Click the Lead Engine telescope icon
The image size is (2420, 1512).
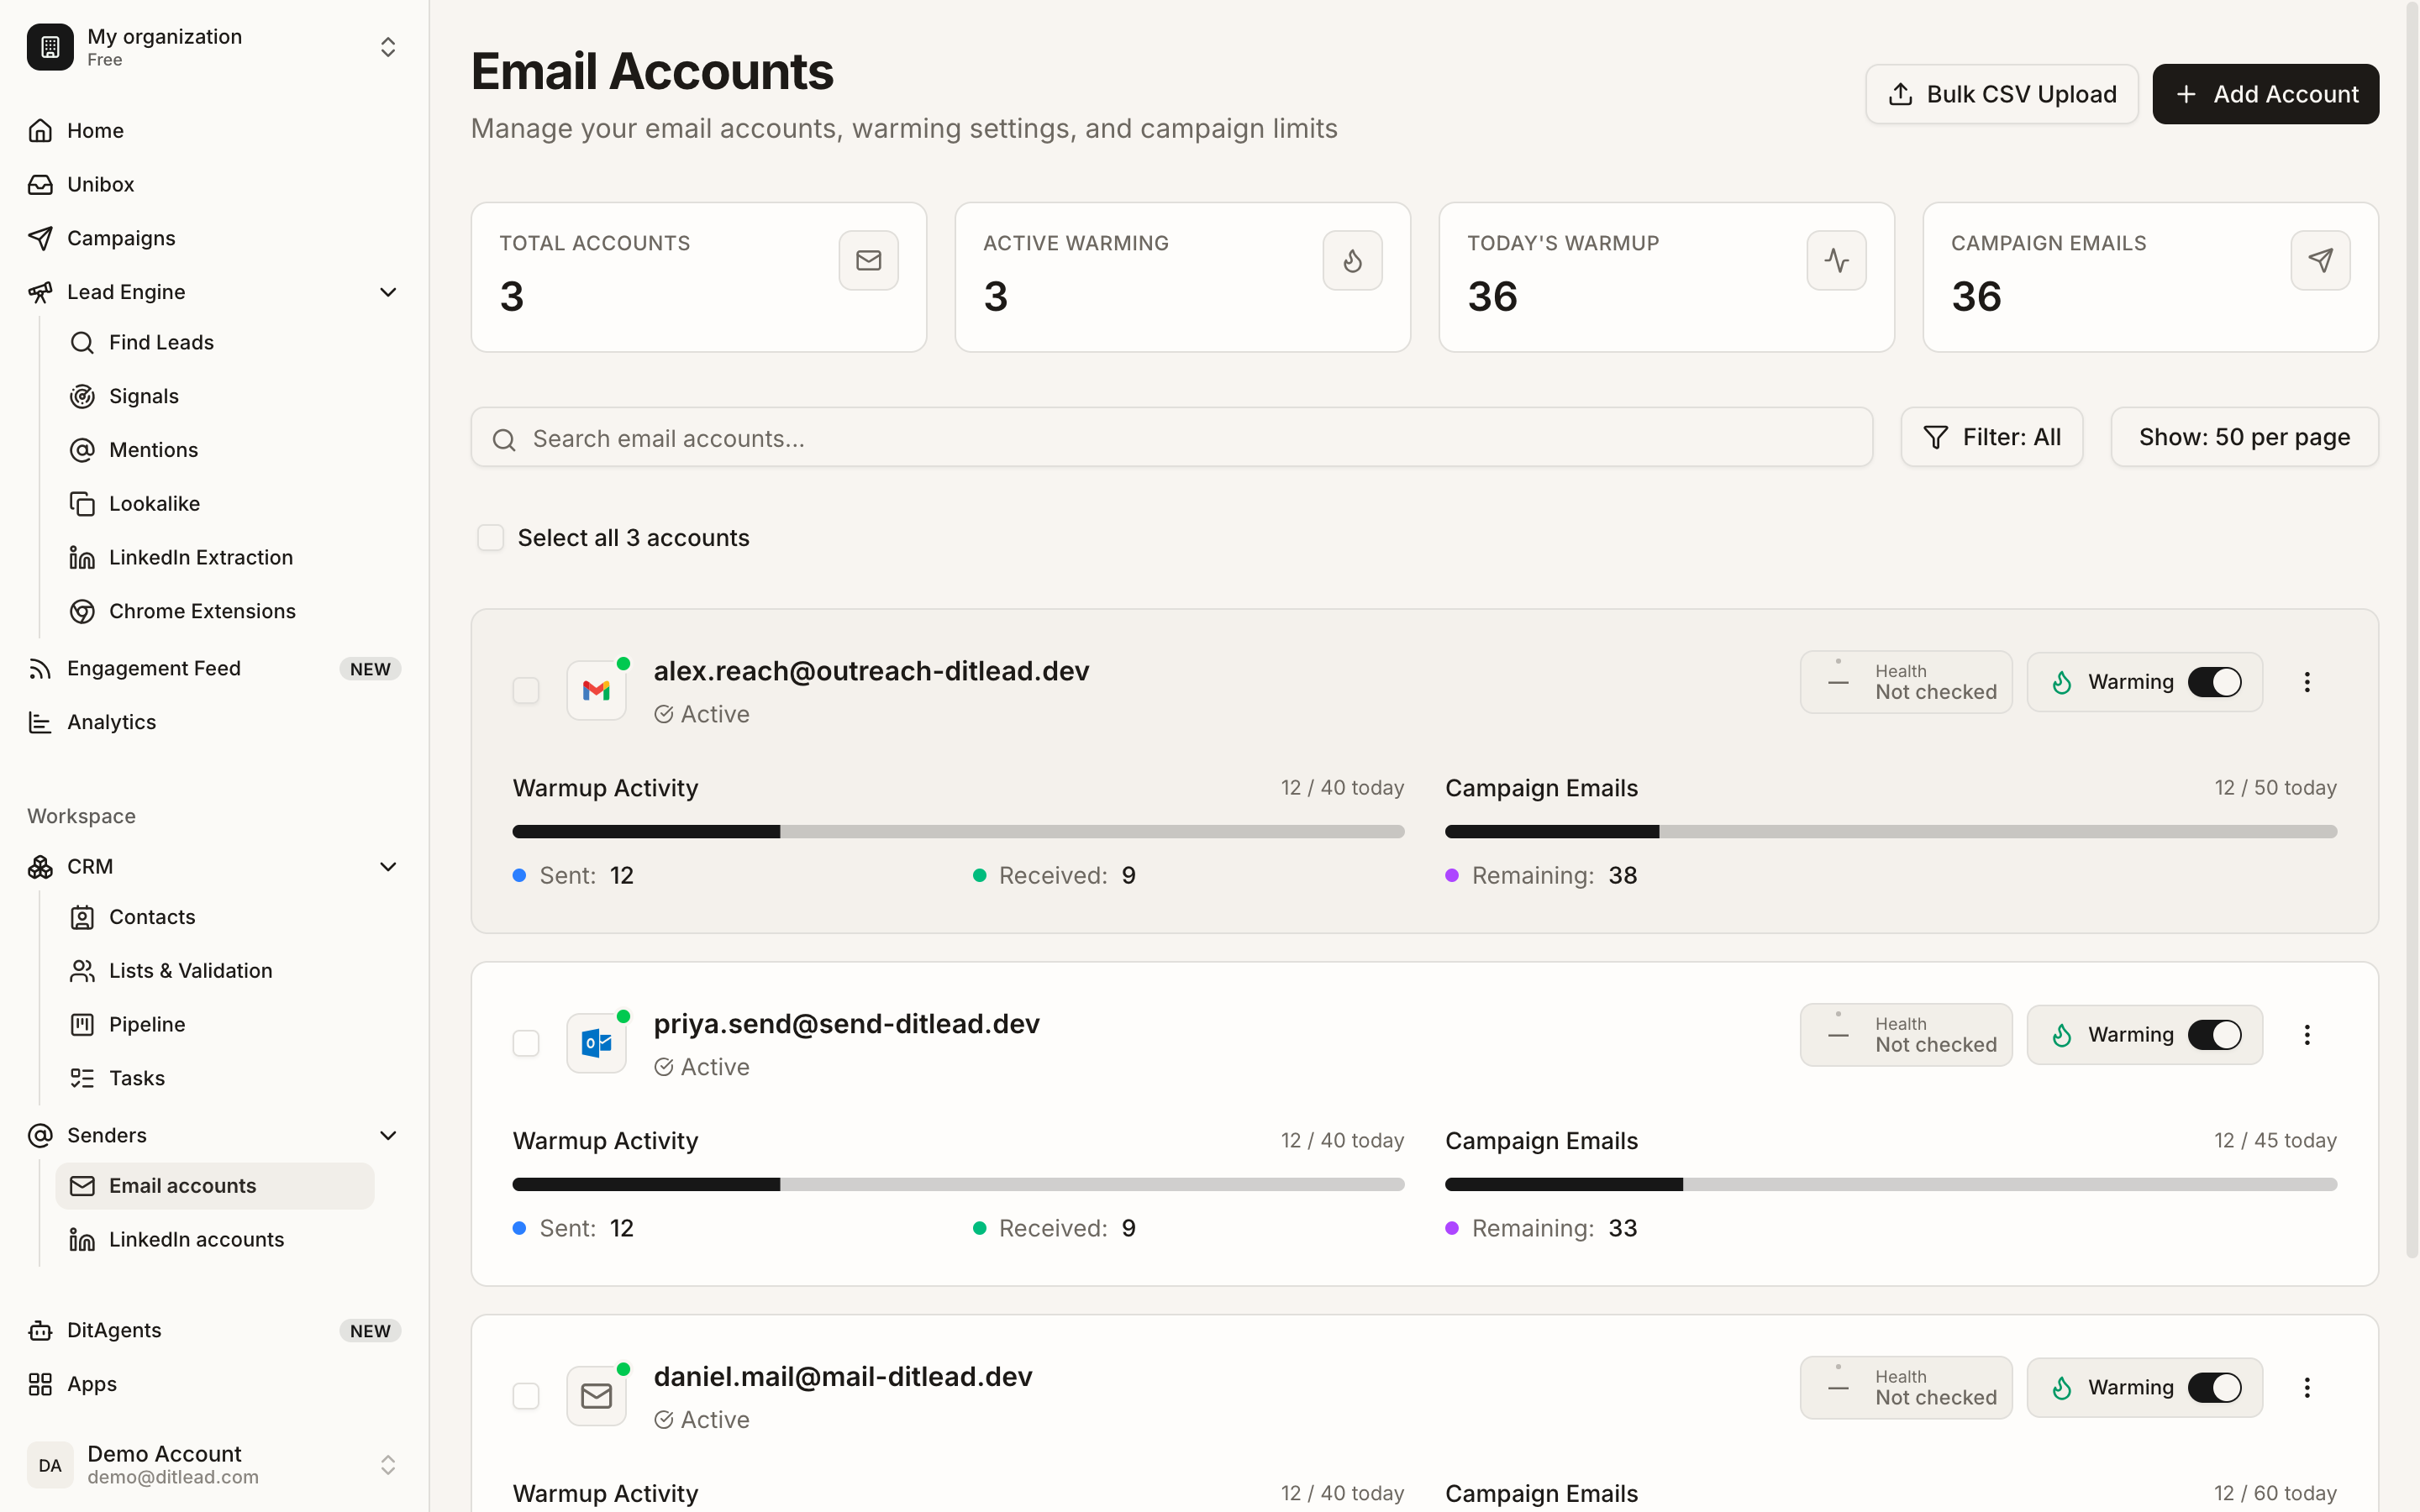(40, 292)
